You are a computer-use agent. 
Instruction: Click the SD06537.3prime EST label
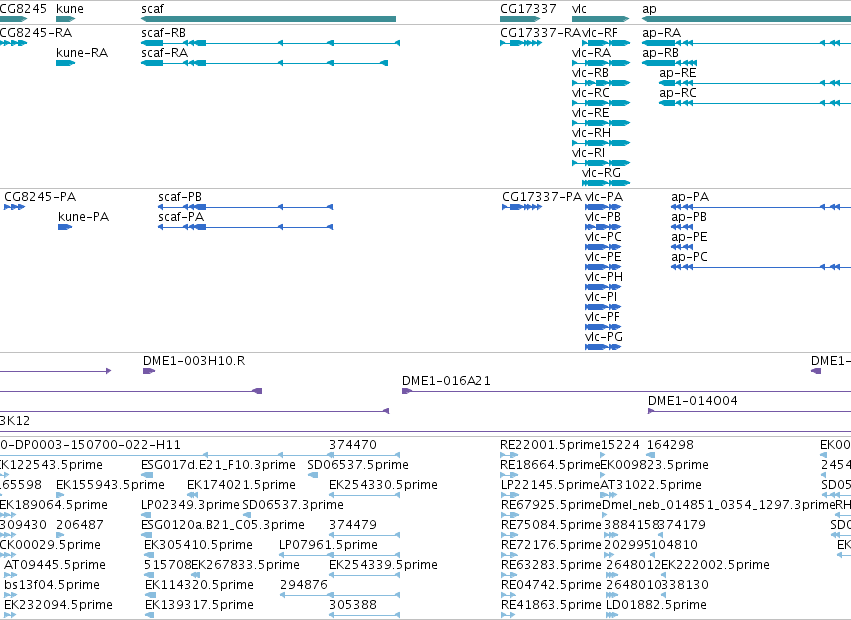pos(293,505)
